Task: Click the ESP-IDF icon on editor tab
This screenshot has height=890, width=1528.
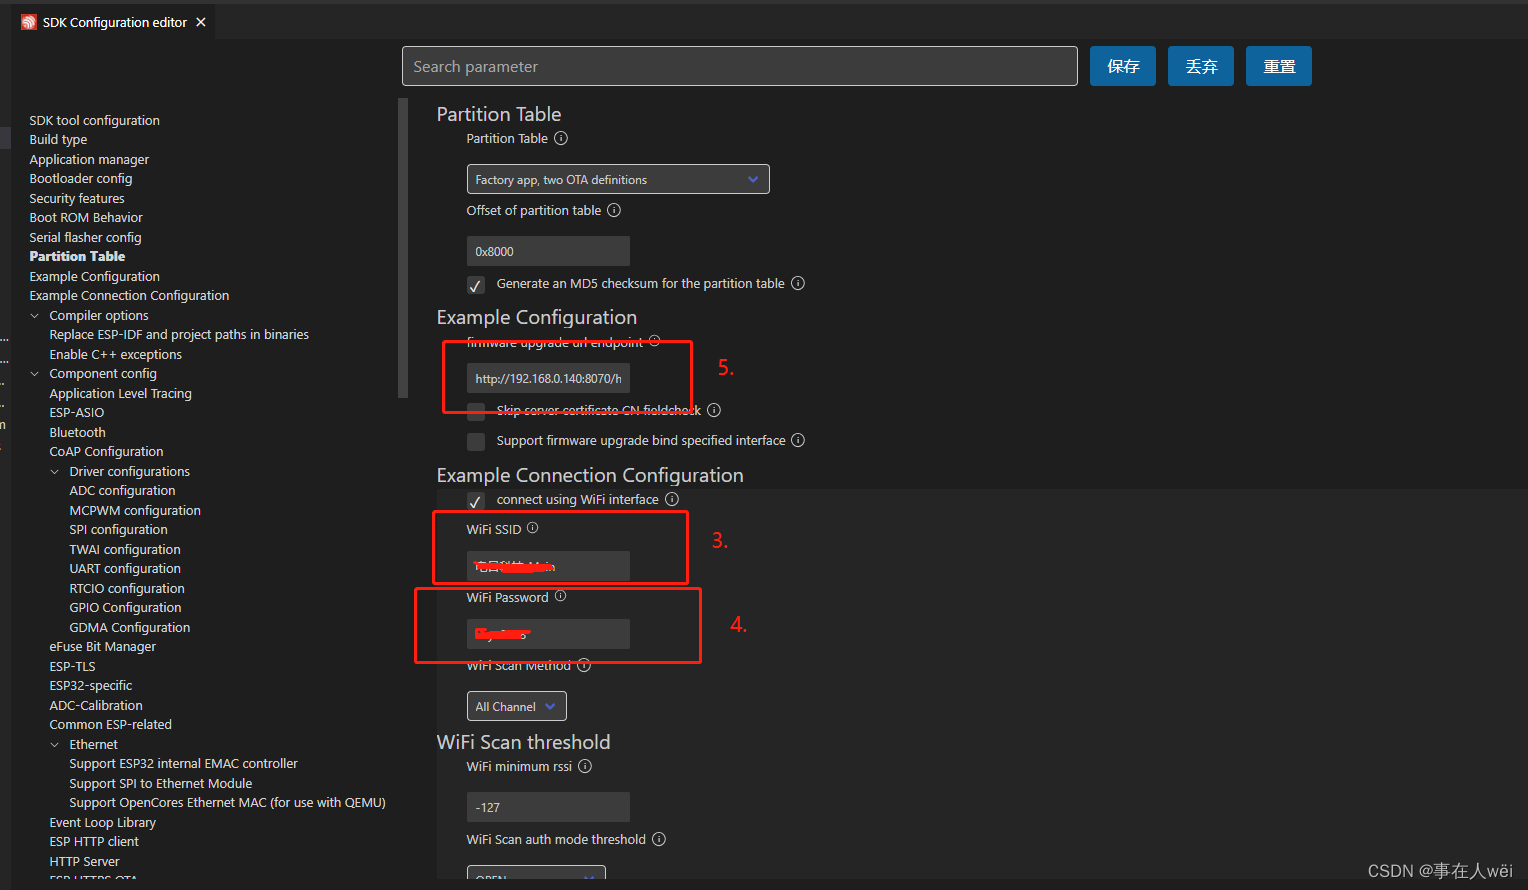Action: tap(29, 22)
